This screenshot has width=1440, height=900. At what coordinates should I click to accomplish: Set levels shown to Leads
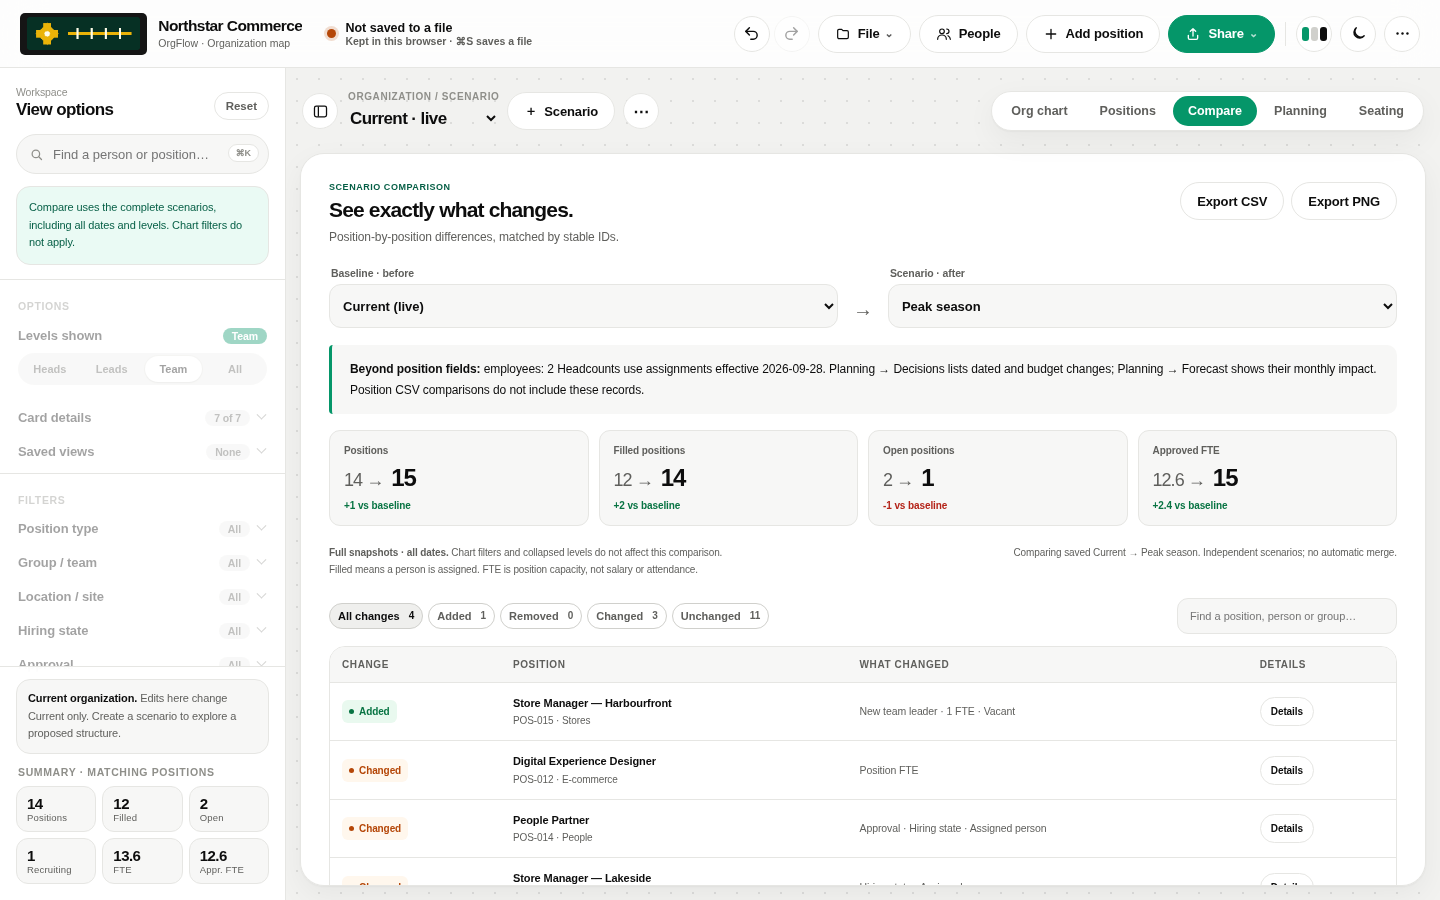click(111, 369)
